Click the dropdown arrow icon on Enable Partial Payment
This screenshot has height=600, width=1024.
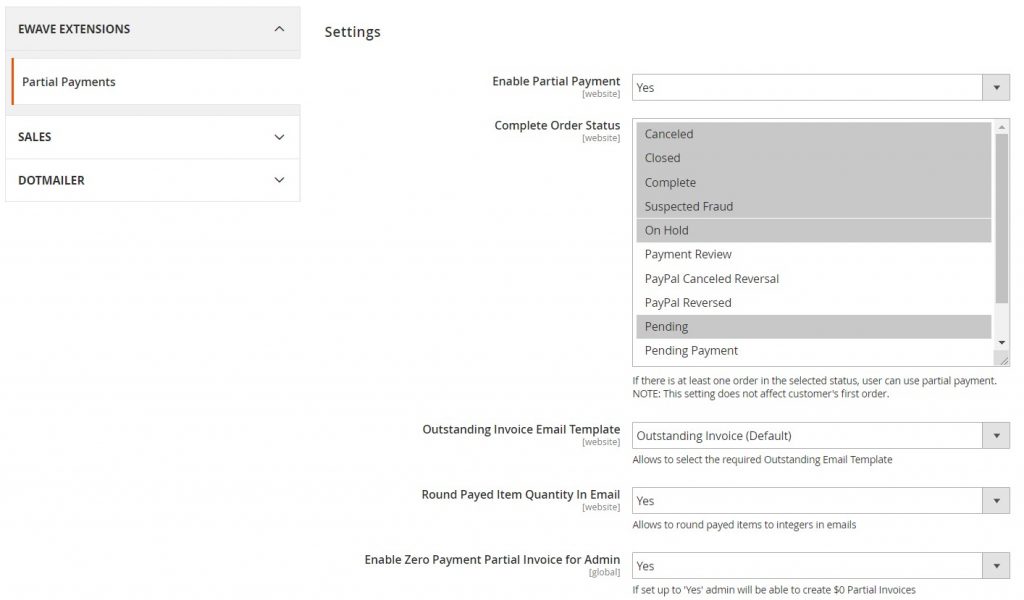click(x=996, y=87)
